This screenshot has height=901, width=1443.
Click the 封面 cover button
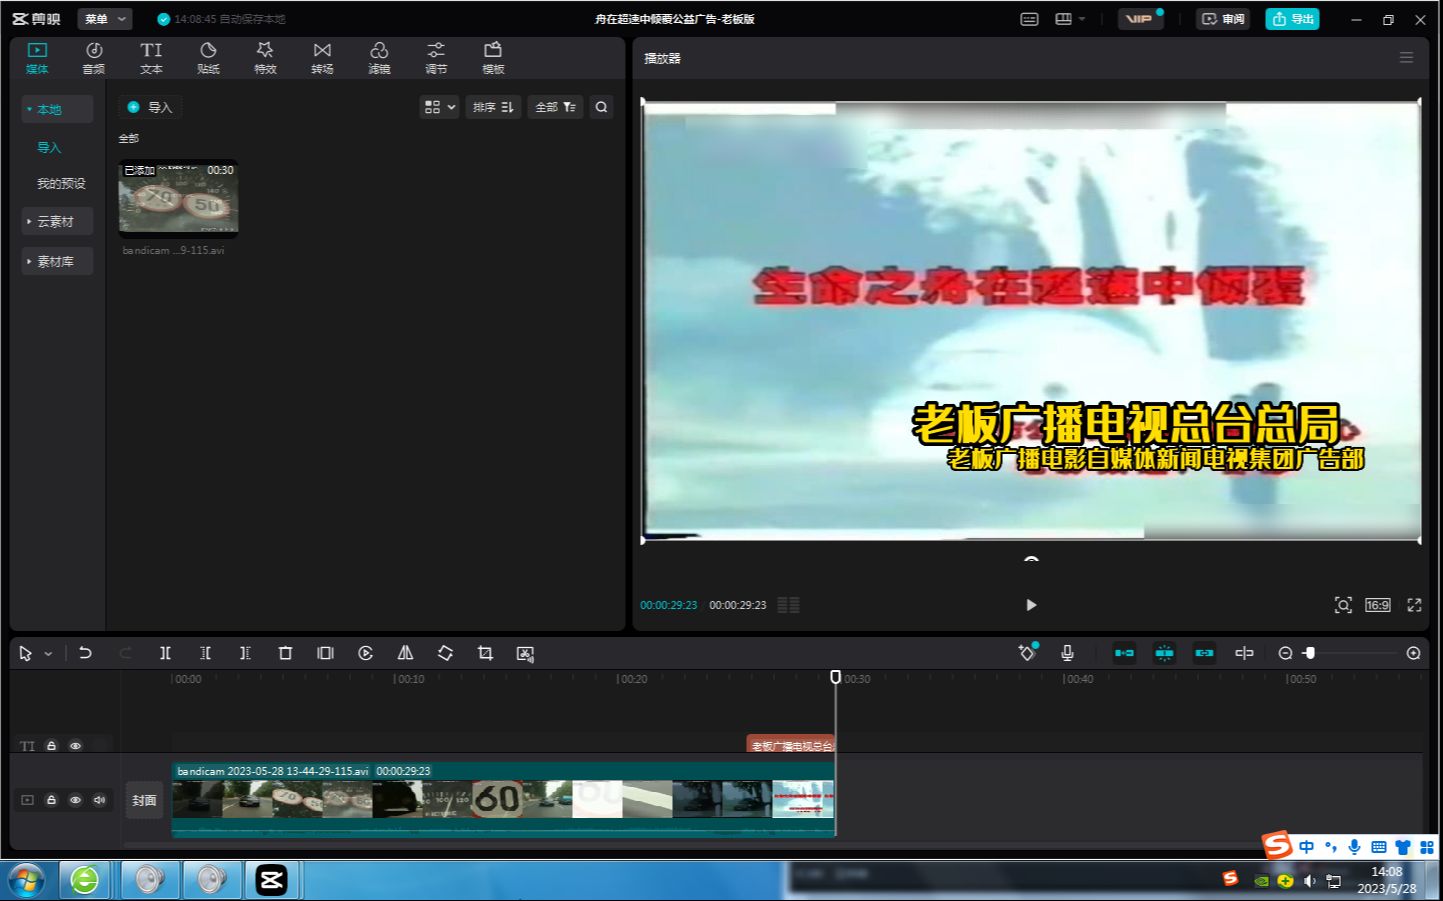point(144,800)
